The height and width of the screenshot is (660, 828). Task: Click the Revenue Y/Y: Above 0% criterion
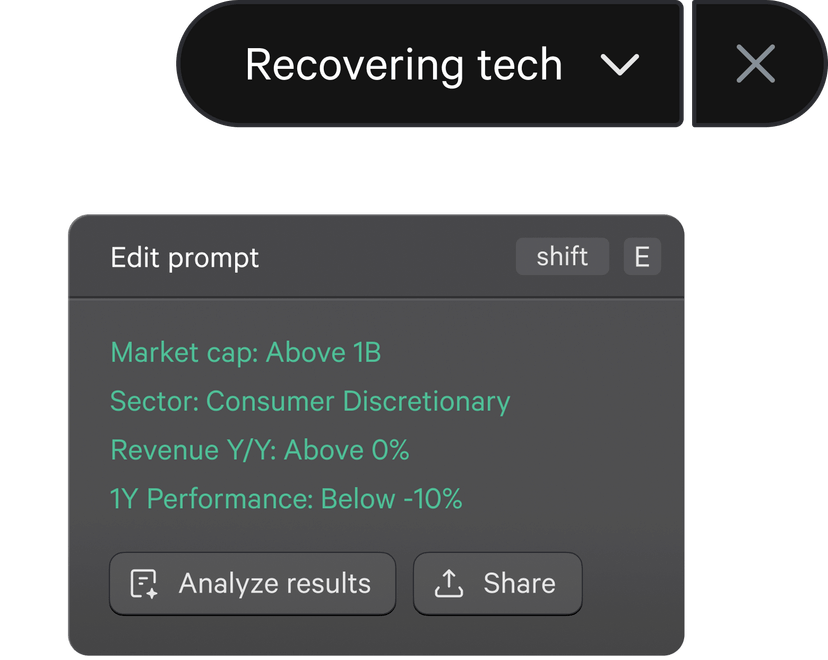(259, 451)
